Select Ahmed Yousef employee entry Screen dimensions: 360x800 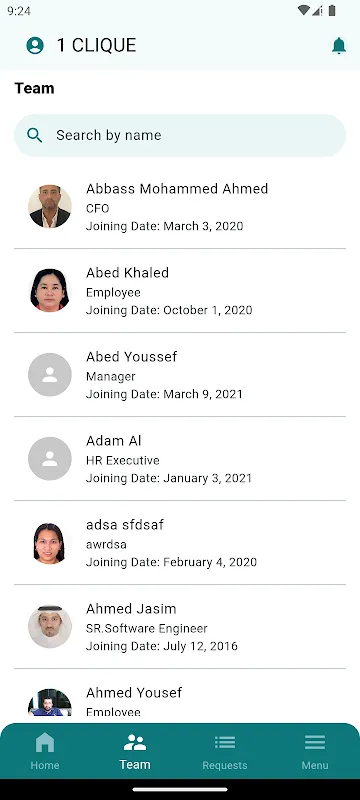coord(180,696)
